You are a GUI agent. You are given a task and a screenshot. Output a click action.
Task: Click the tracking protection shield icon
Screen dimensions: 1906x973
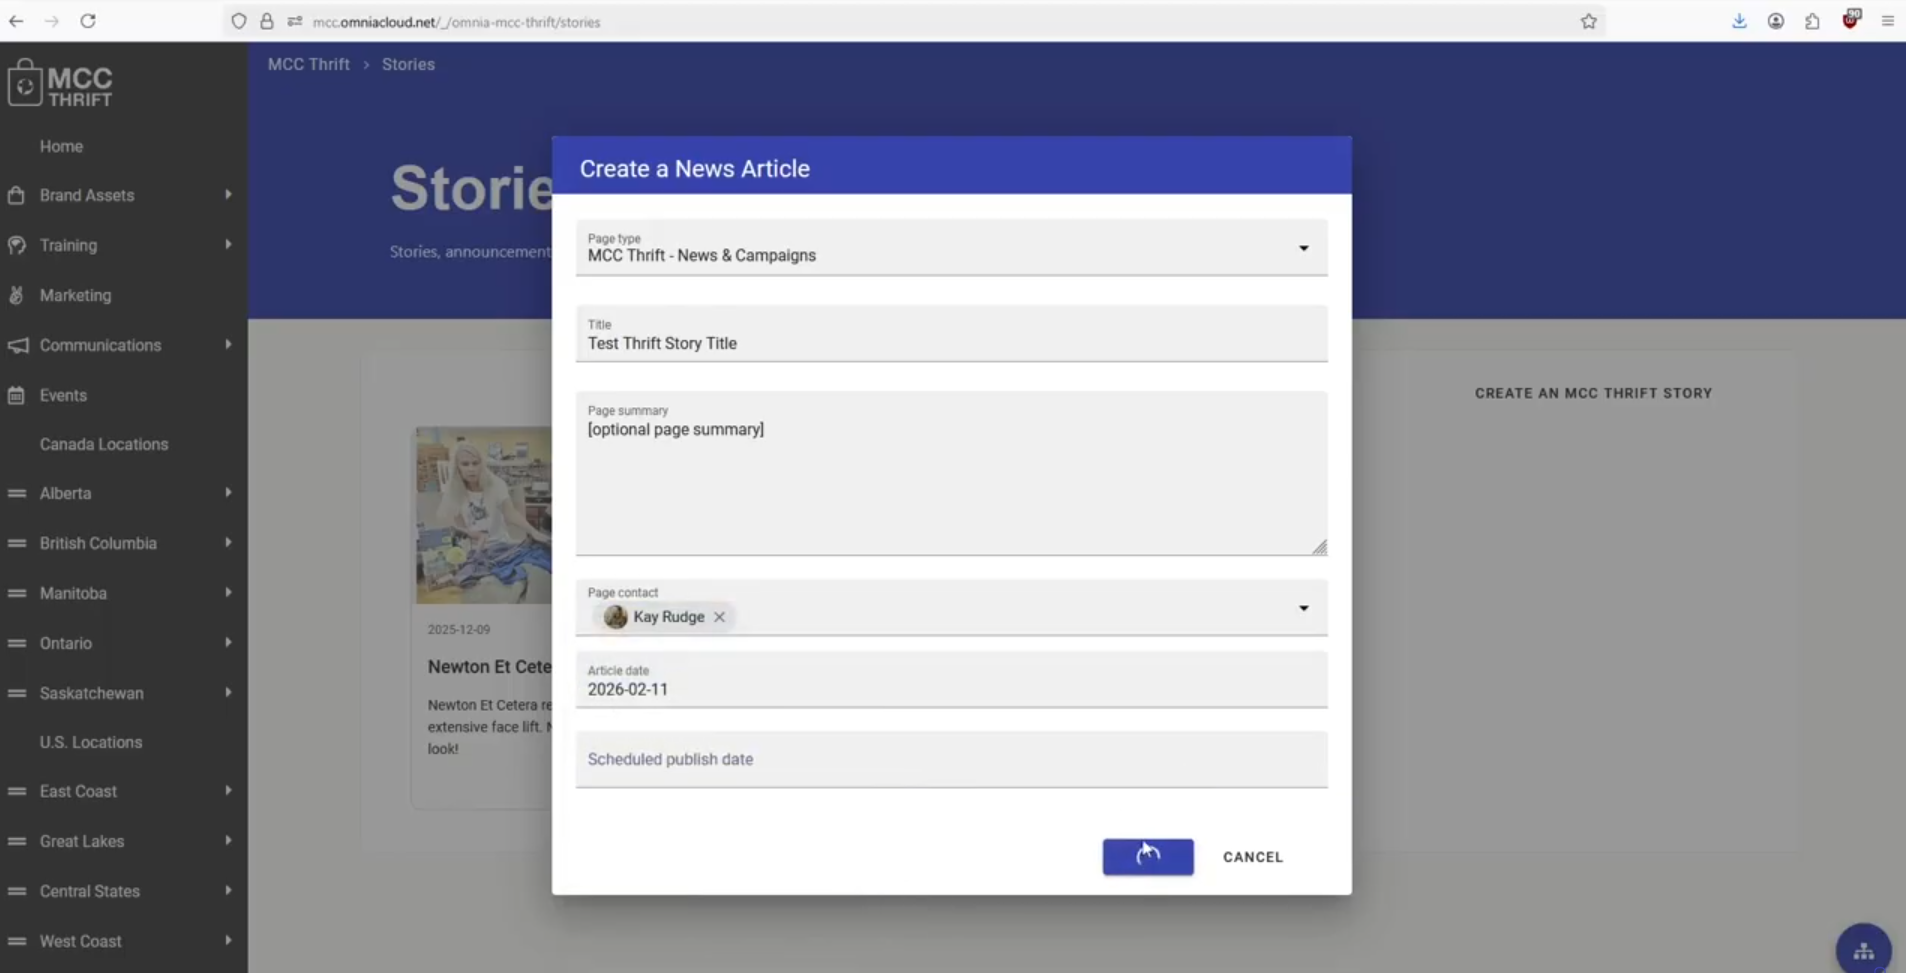[238, 21]
